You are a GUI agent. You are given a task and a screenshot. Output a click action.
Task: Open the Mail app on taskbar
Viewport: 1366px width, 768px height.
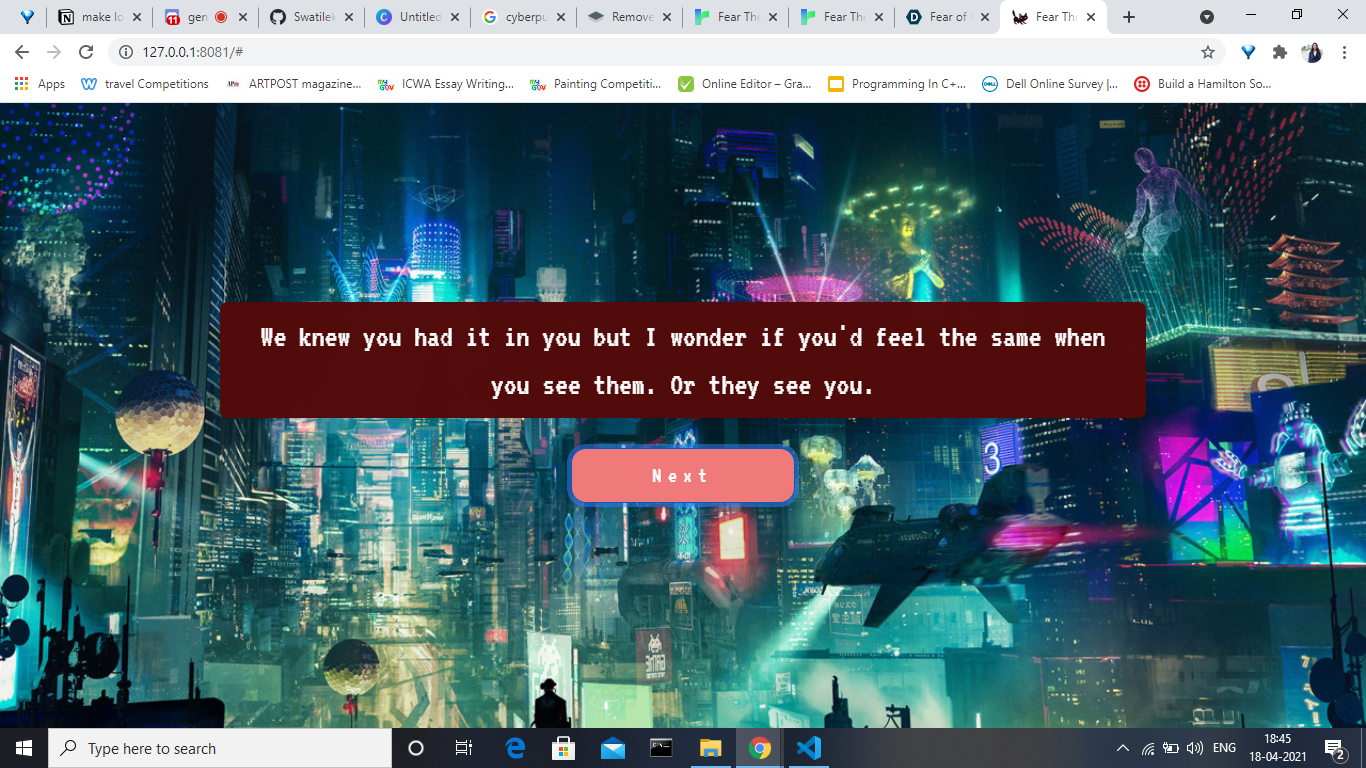tap(613, 748)
